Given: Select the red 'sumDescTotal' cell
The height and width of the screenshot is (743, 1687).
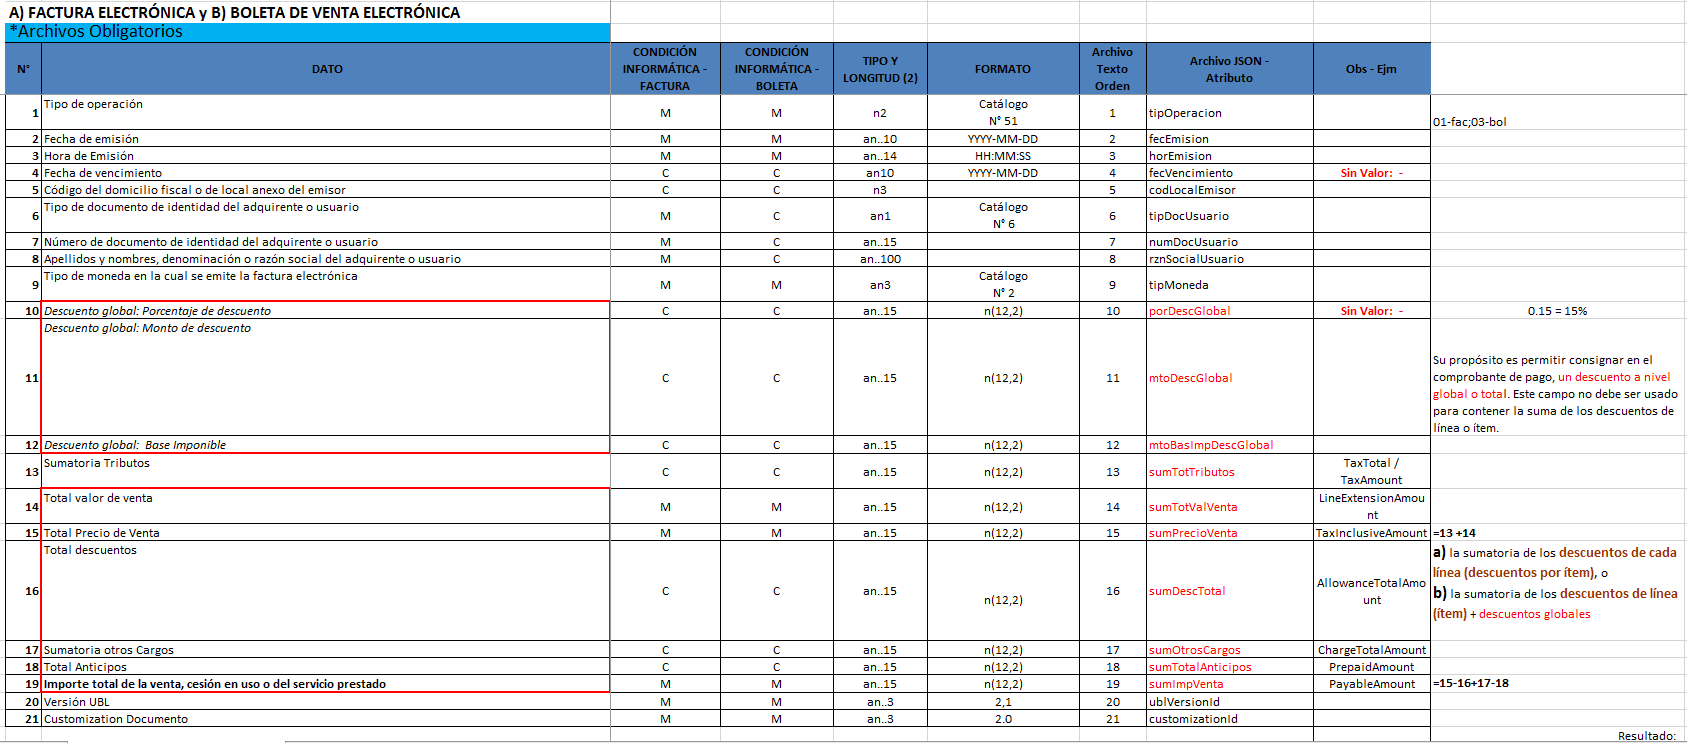Looking at the screenshot, I should point(1229,591).
